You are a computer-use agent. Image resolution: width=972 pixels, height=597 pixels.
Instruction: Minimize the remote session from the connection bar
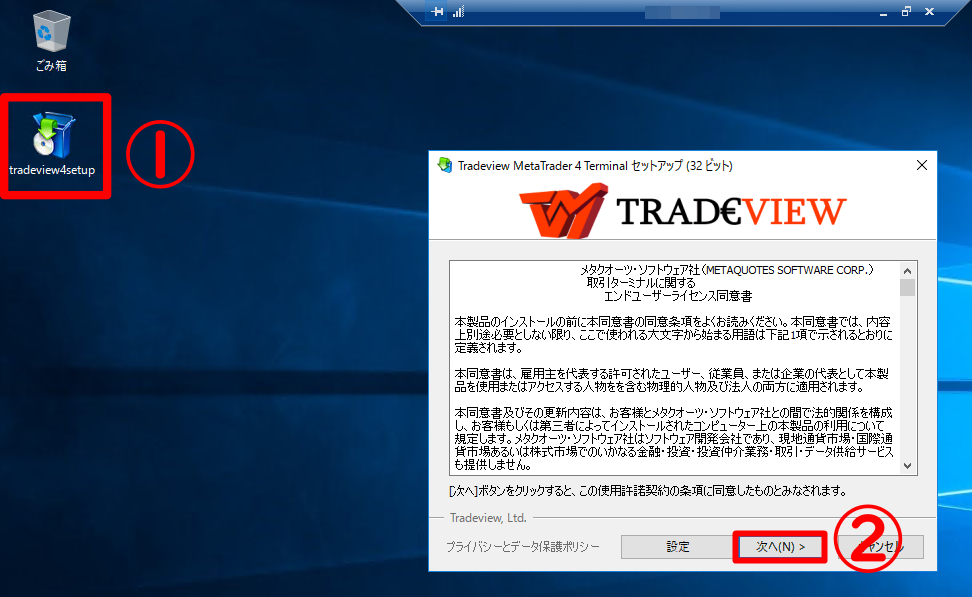point(883,12)
